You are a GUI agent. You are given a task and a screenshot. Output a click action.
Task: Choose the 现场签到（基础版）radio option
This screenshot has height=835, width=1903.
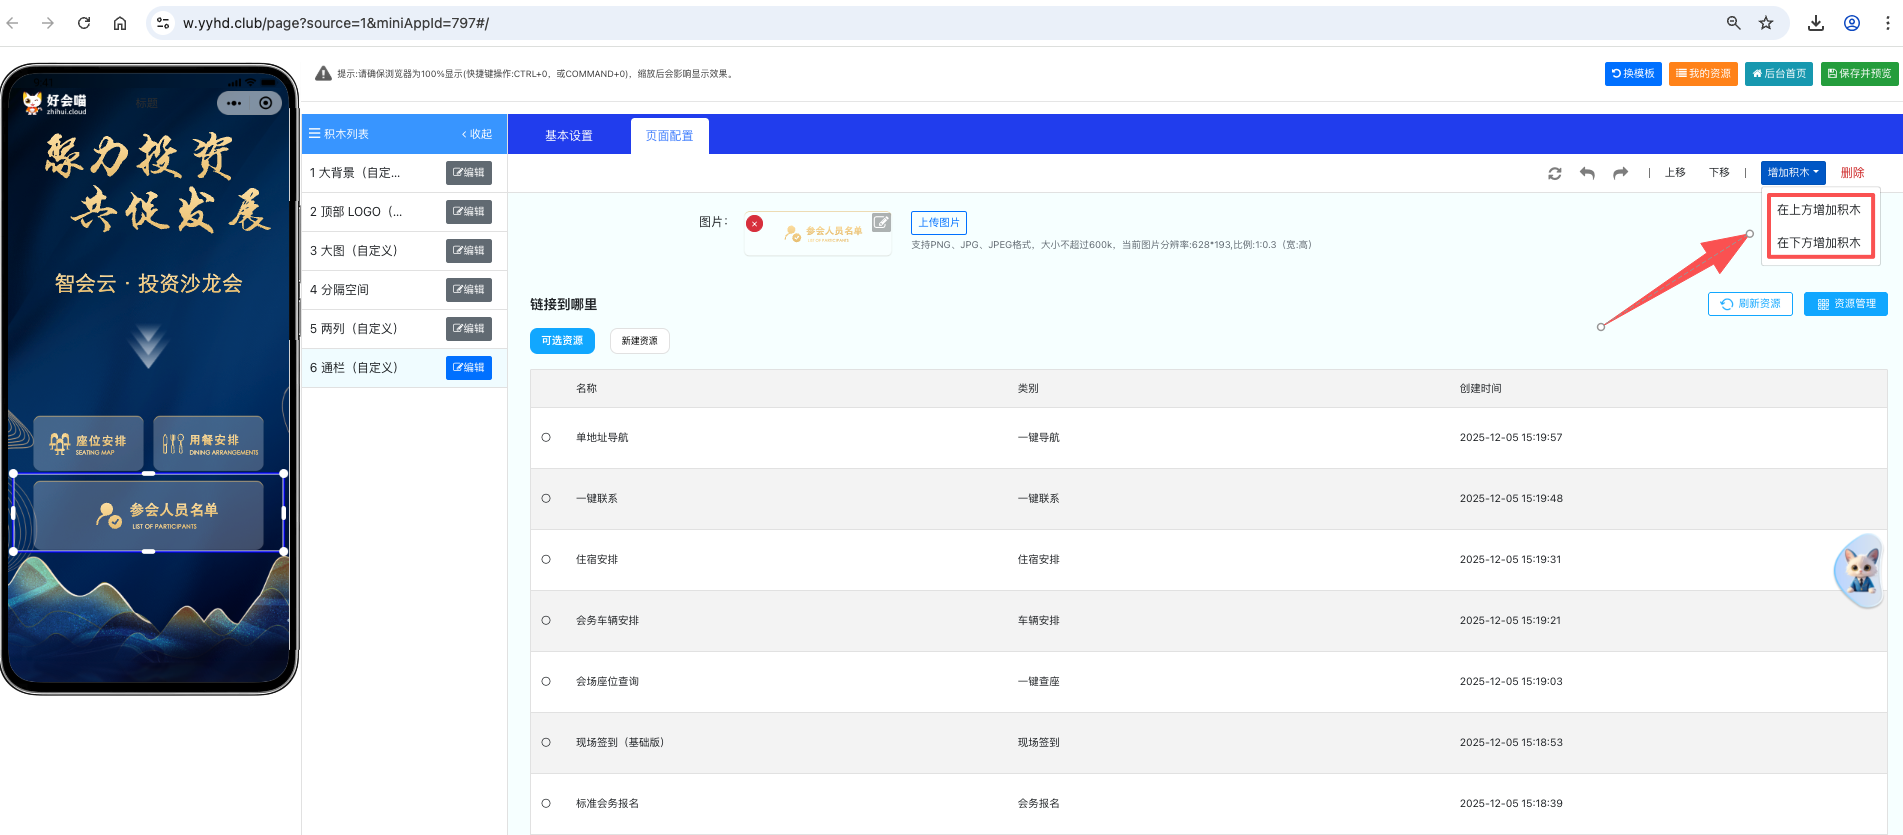coord(546,743)
